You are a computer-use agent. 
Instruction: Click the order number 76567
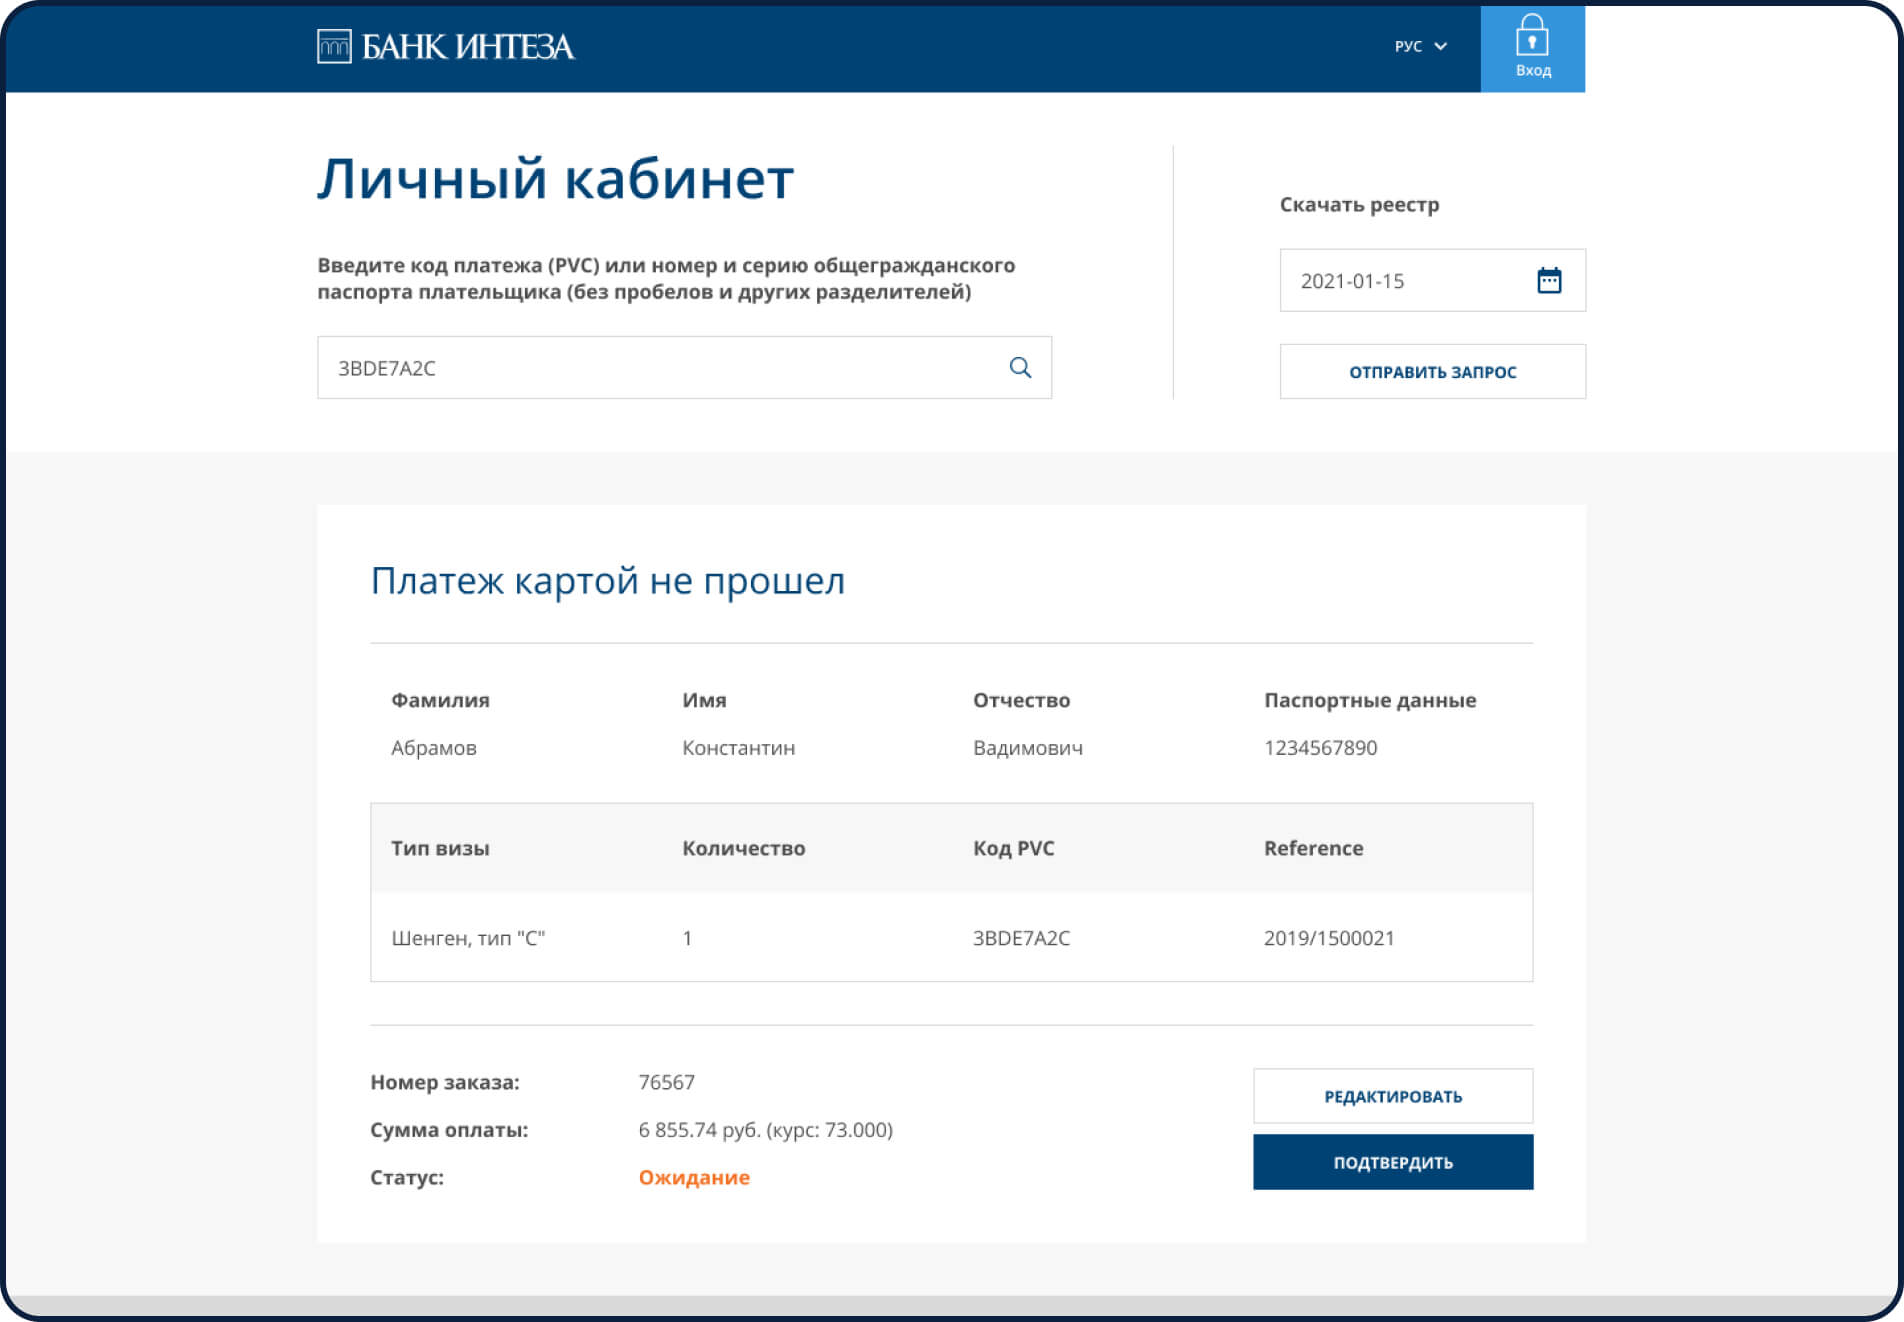(x=666, y=1082)
